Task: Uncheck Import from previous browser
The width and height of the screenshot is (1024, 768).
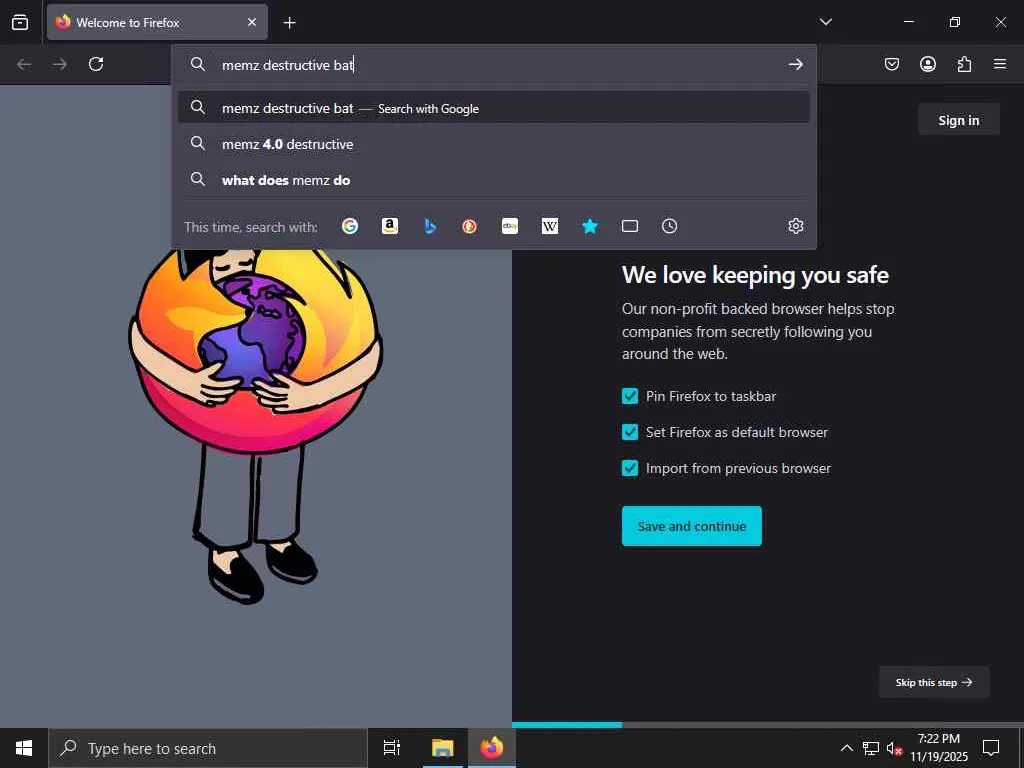Action: tap(630, 468)
